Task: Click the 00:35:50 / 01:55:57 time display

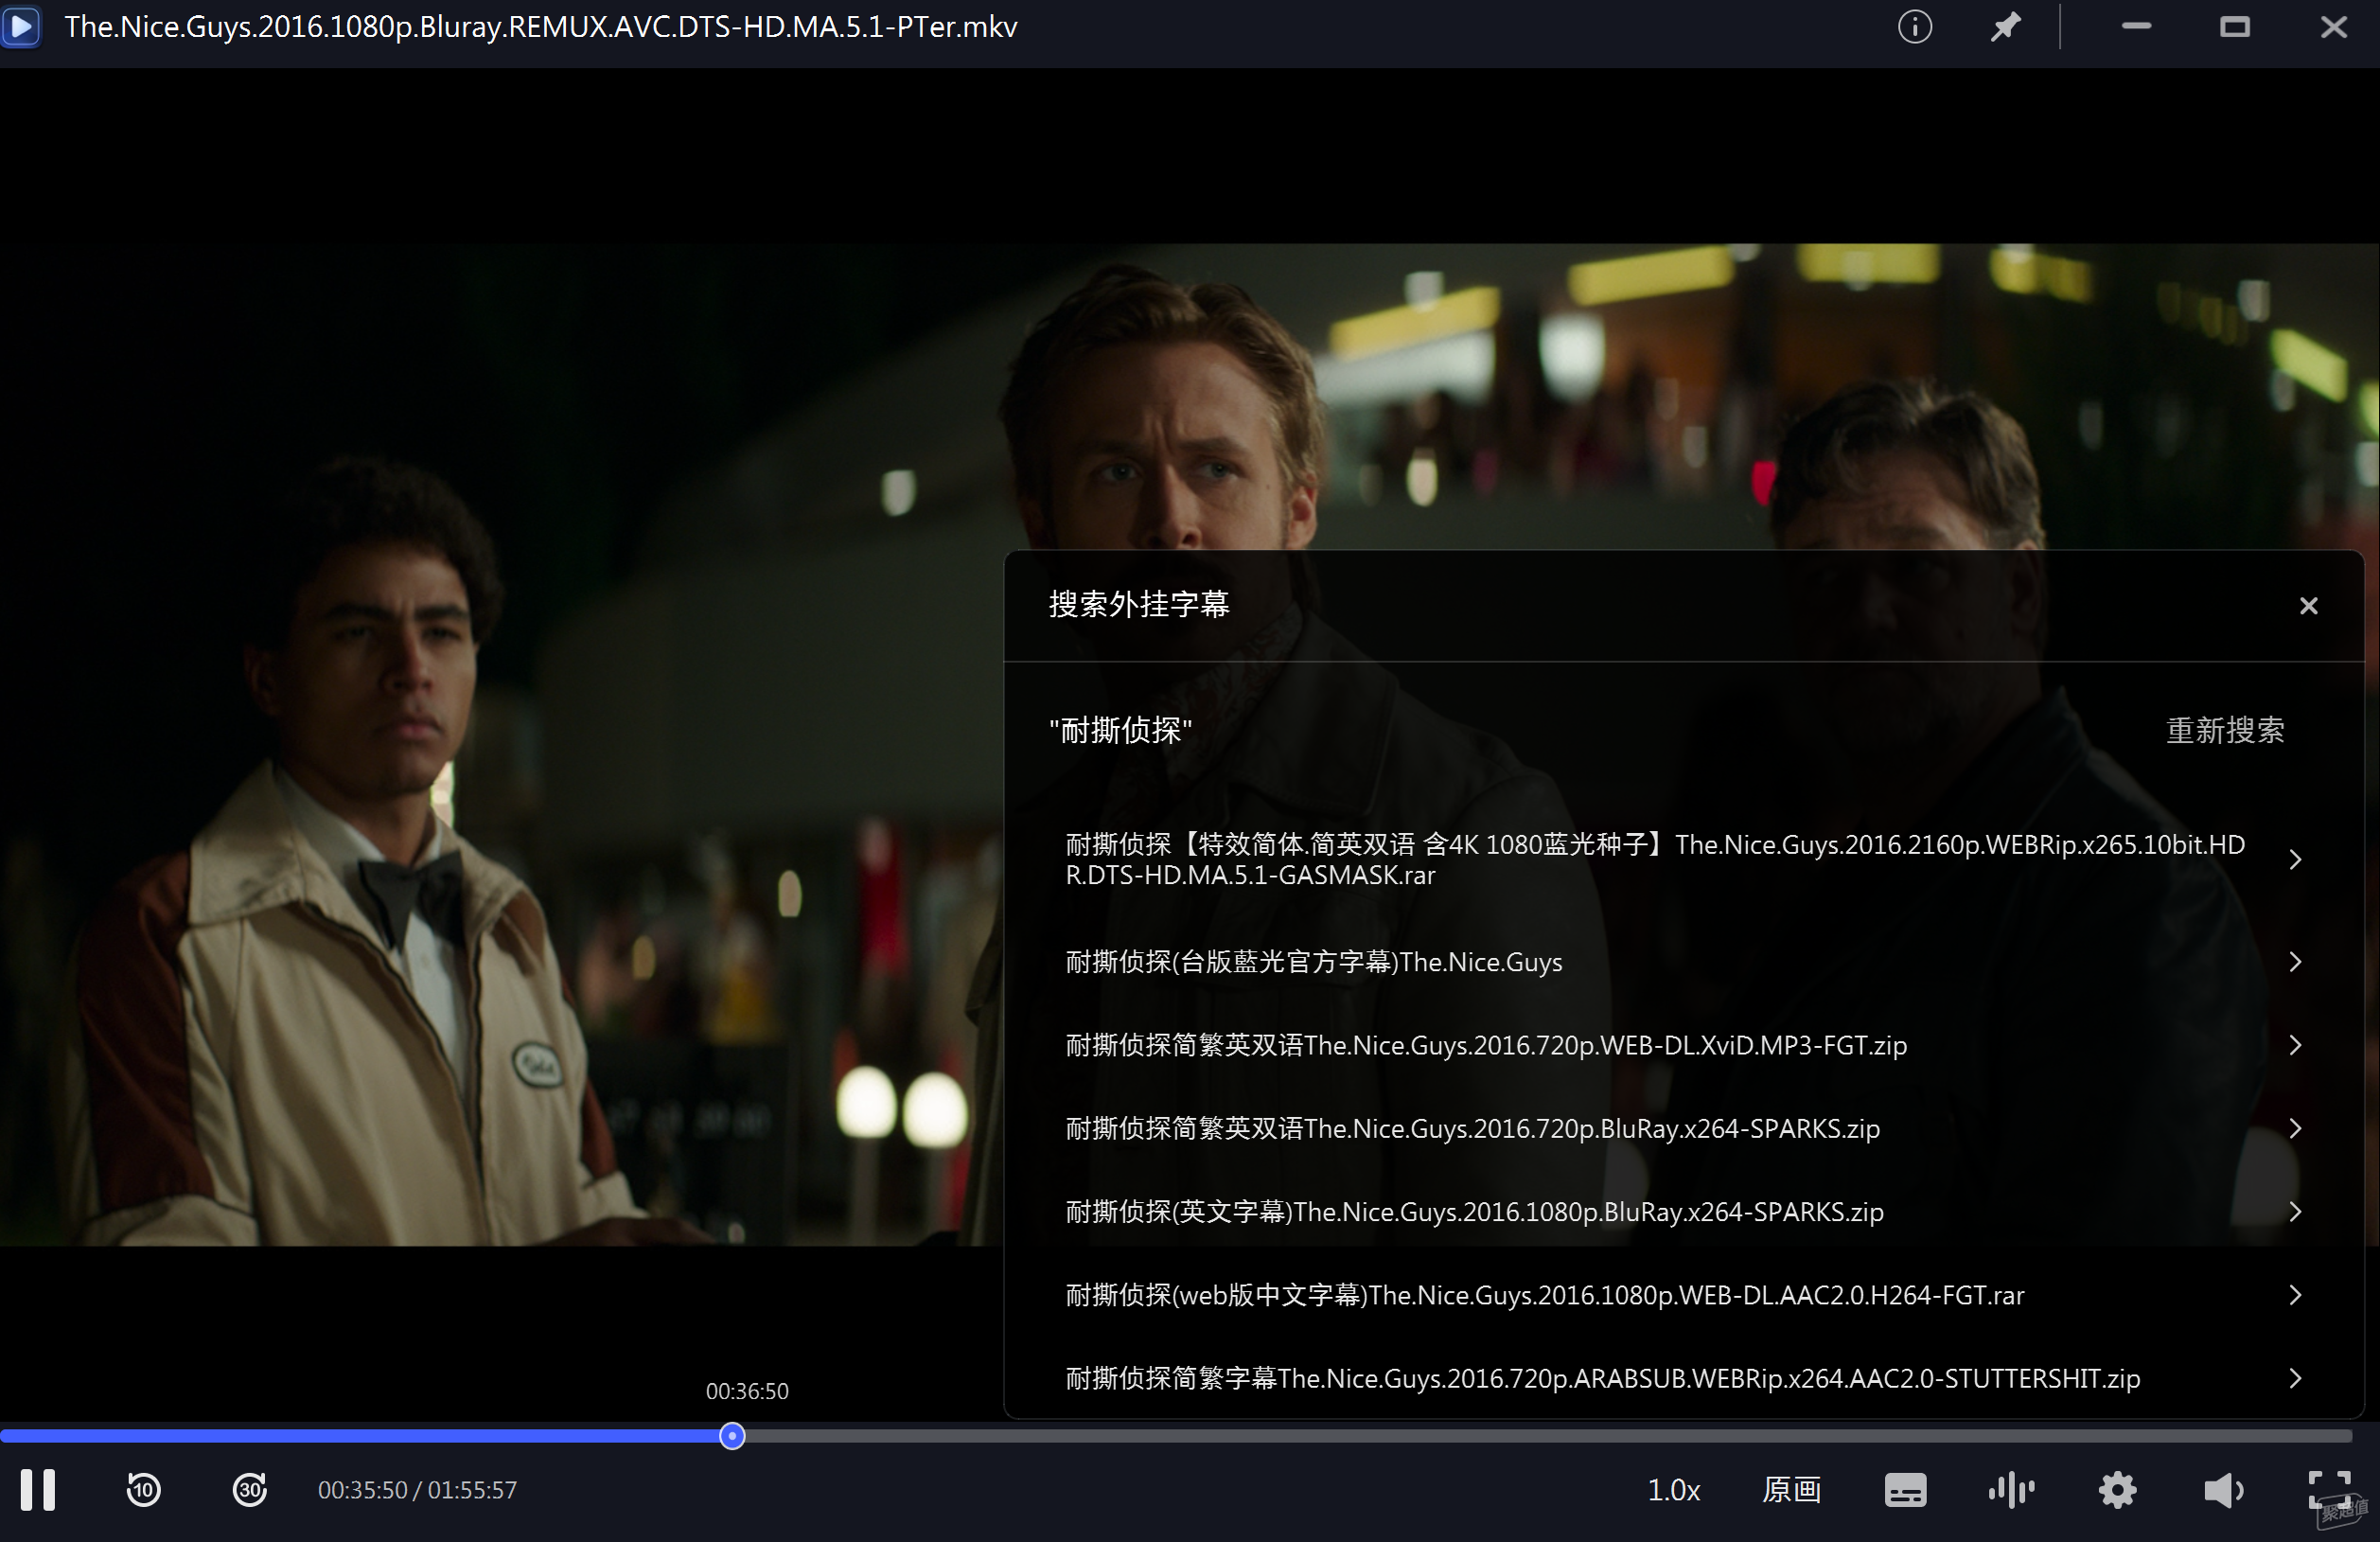Action: coord(417,1490)
